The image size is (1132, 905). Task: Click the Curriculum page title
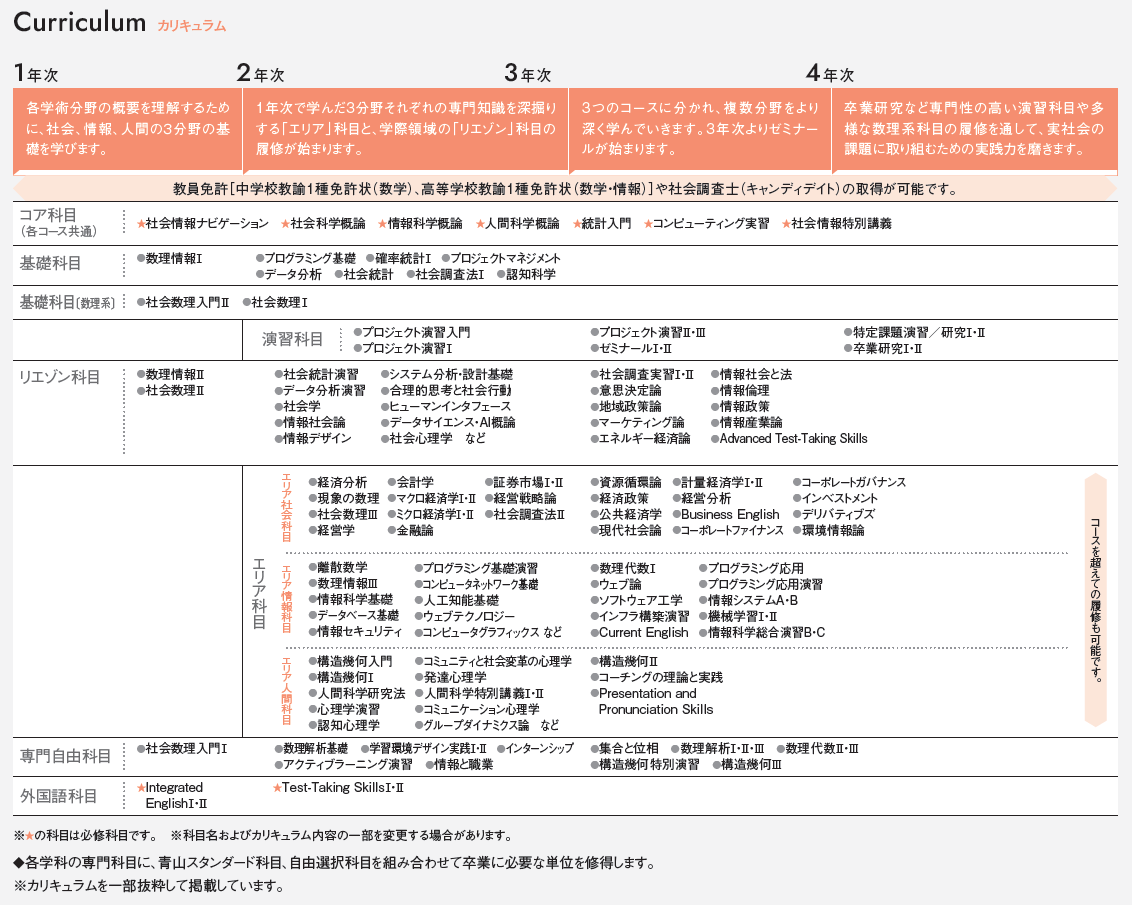pos(80,24)
